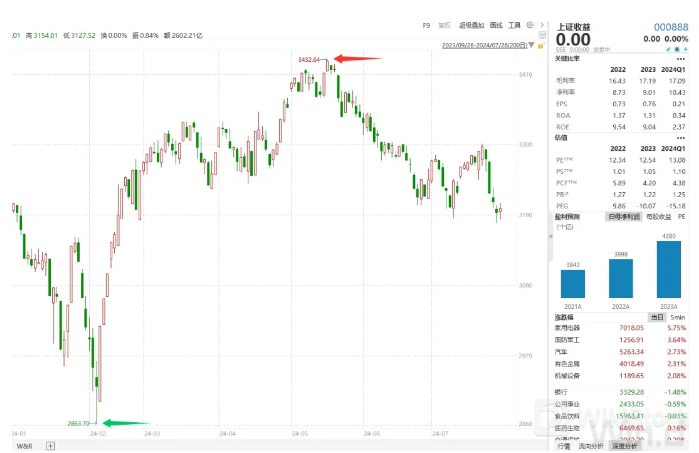
Task: Open the 超级叠加 overlay button
Action: 470,25
